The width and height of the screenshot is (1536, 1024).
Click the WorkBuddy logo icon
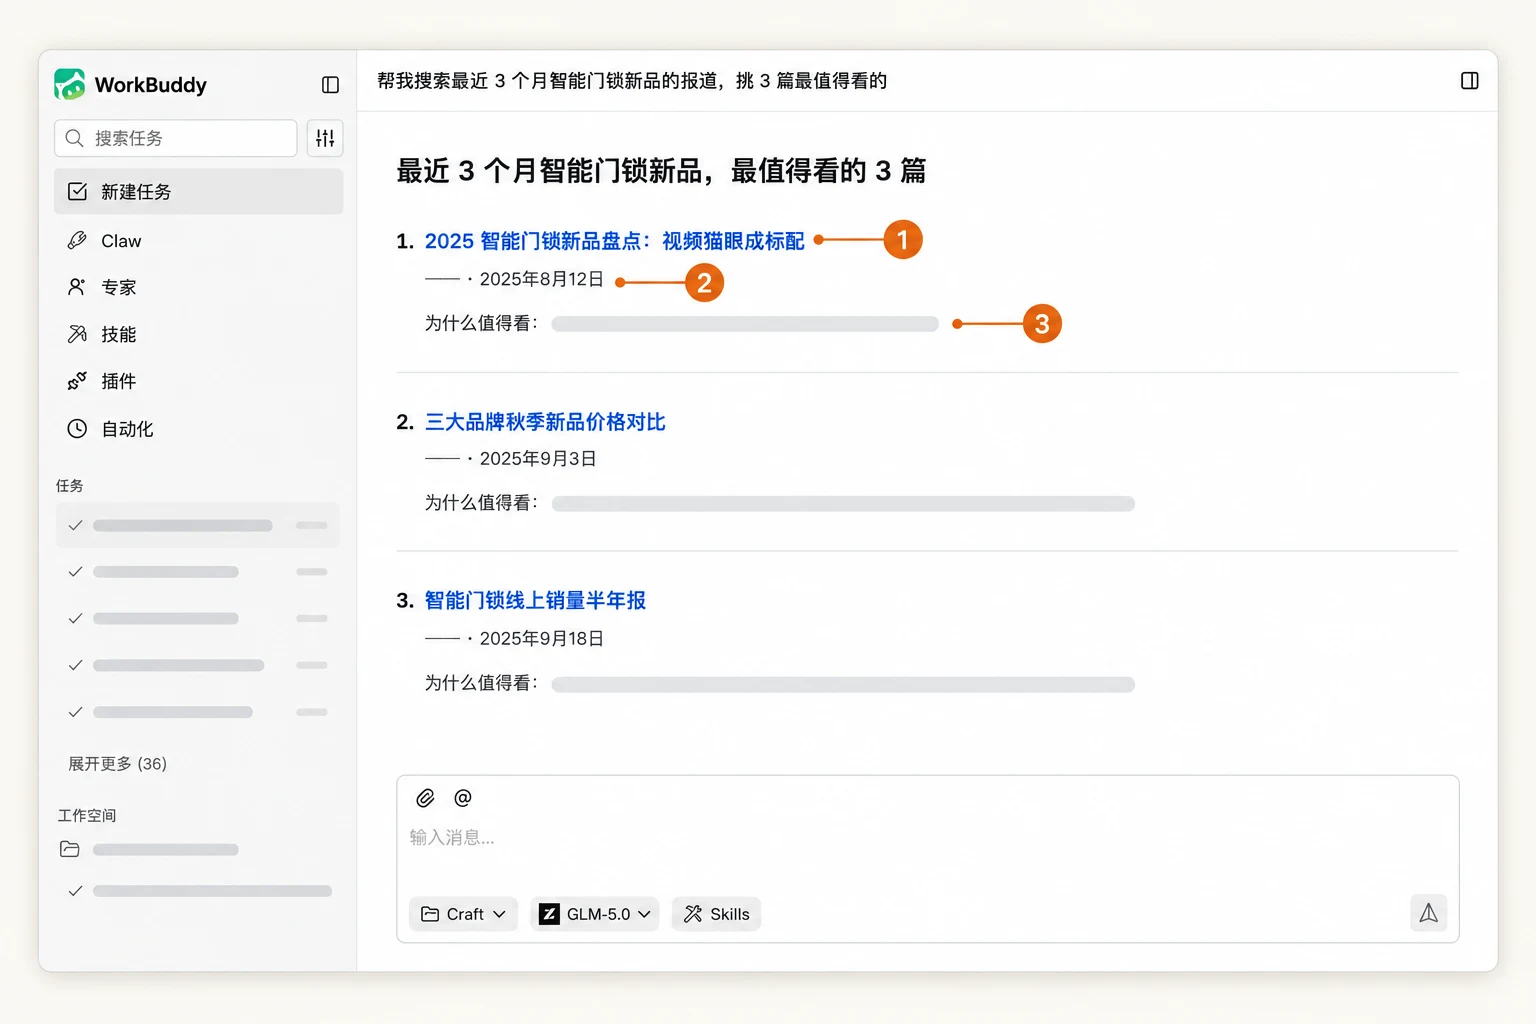click(70, 84)
